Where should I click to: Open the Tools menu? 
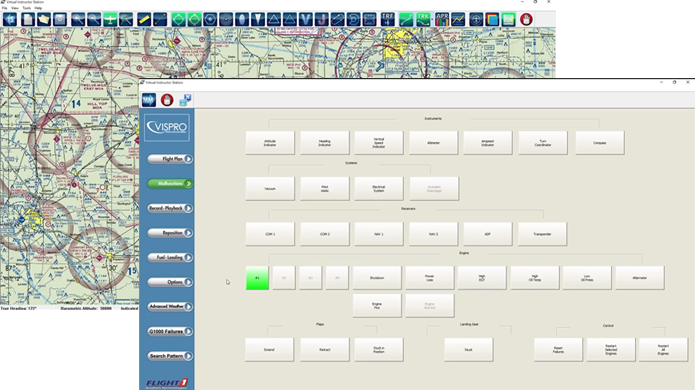click(x=27, y=8)
